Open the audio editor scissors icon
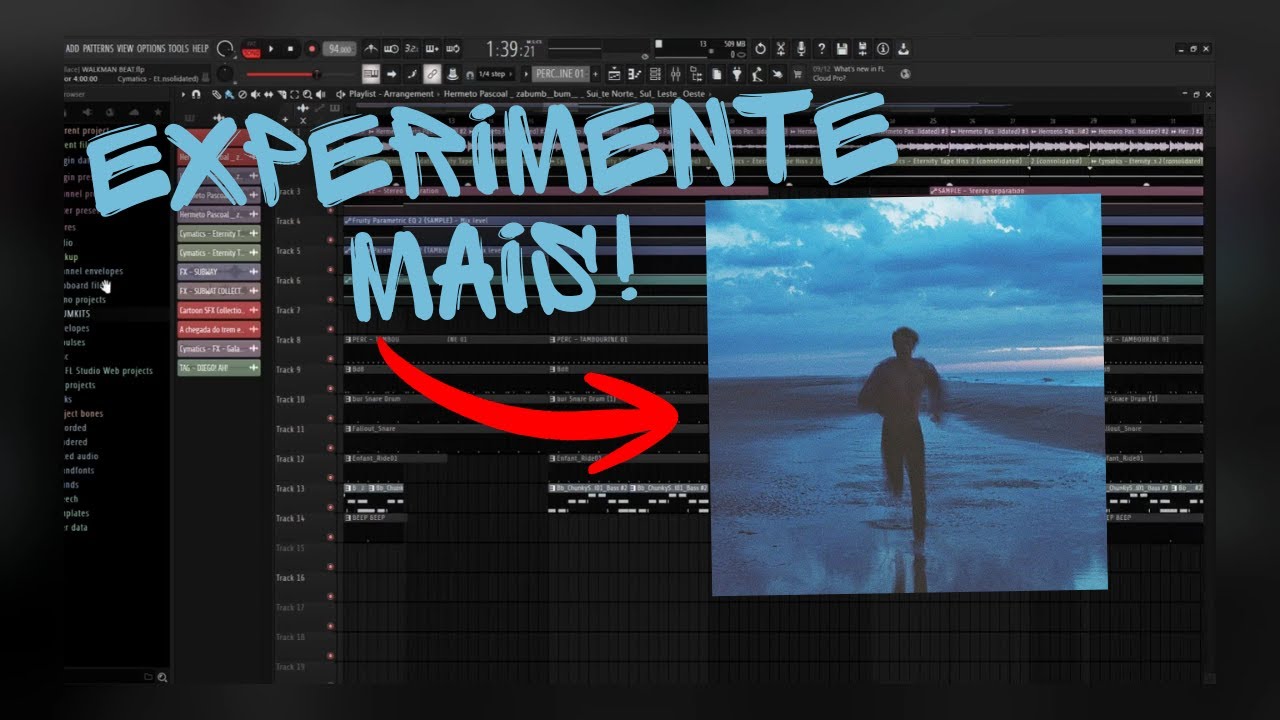 (x=781, y=49)
